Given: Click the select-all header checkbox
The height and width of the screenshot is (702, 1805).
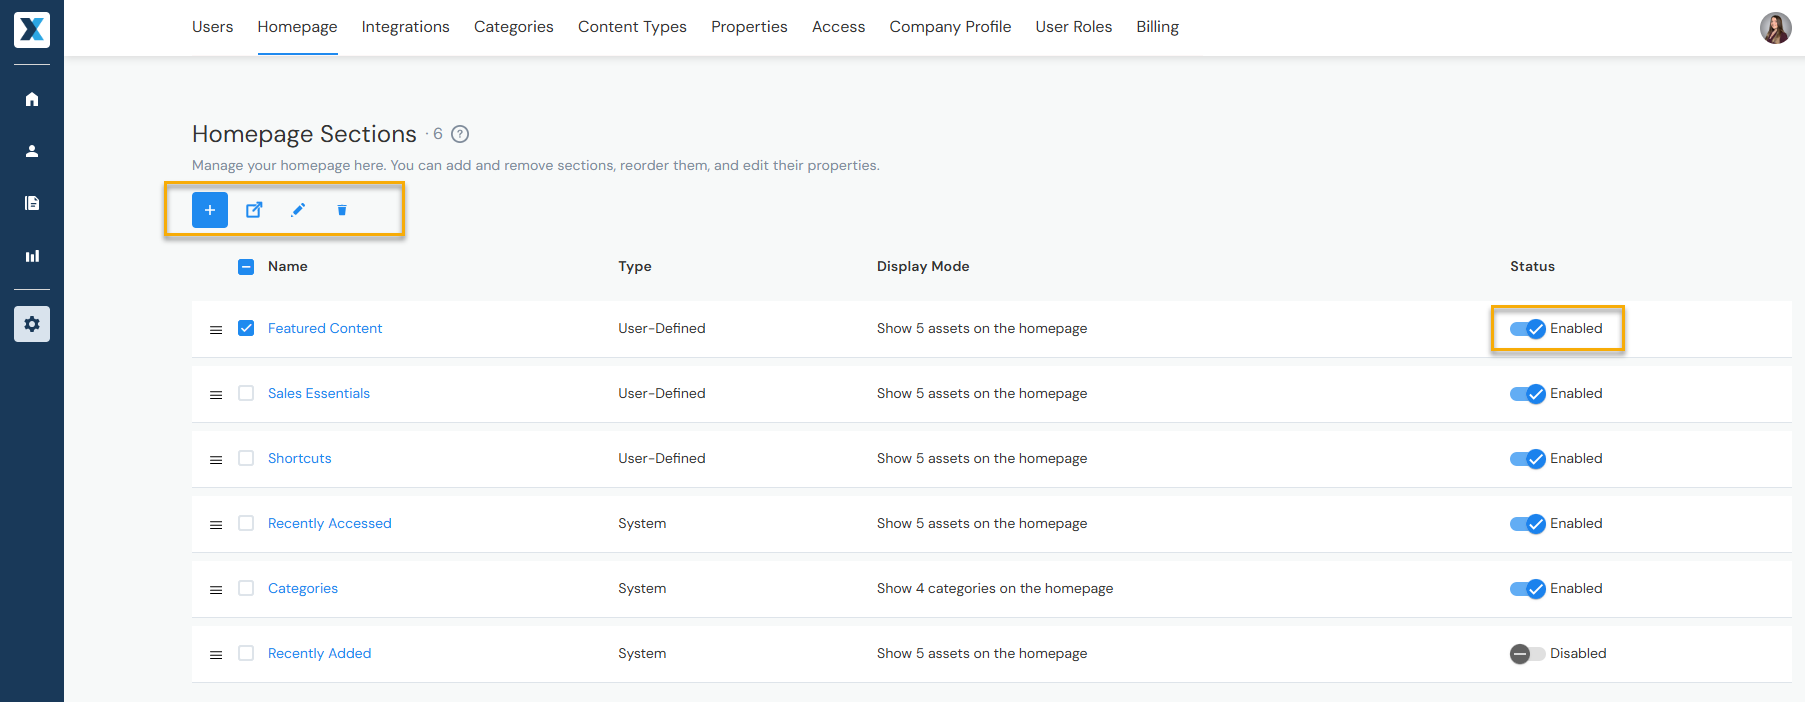Looking at the screenshot, I should pyautogui.click(x=246, y=267).
